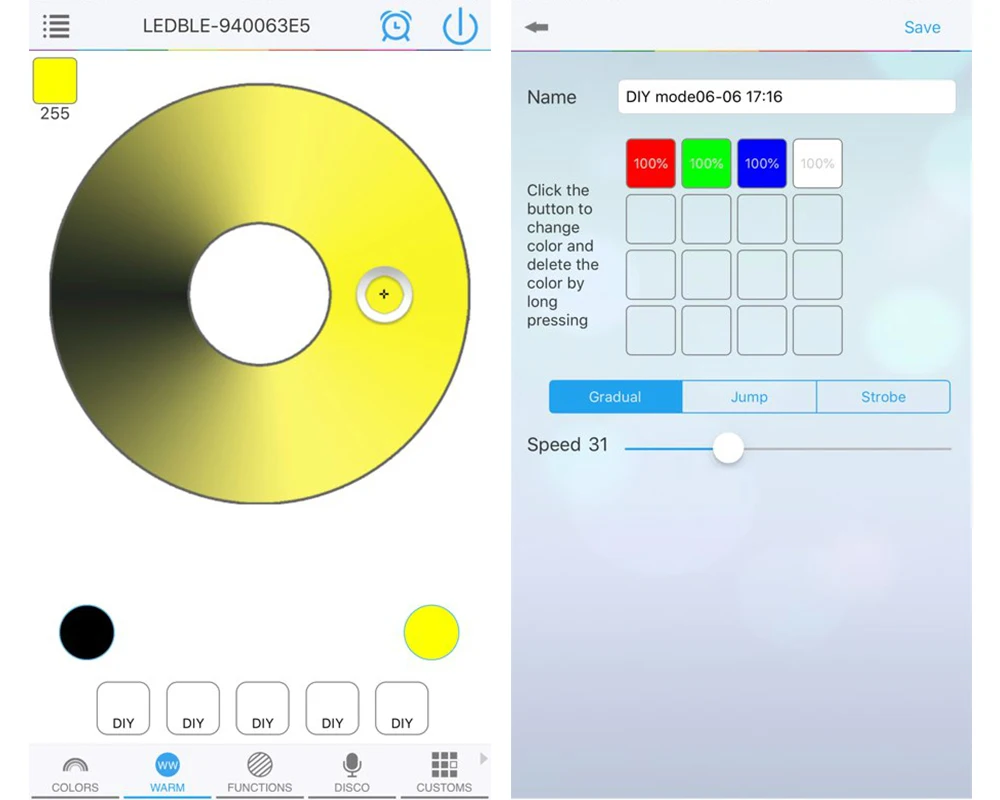The width and height of the screenshot is (1000, 800).
Task: Click the white 100% color slot
Action: click(x=818, y=163)
